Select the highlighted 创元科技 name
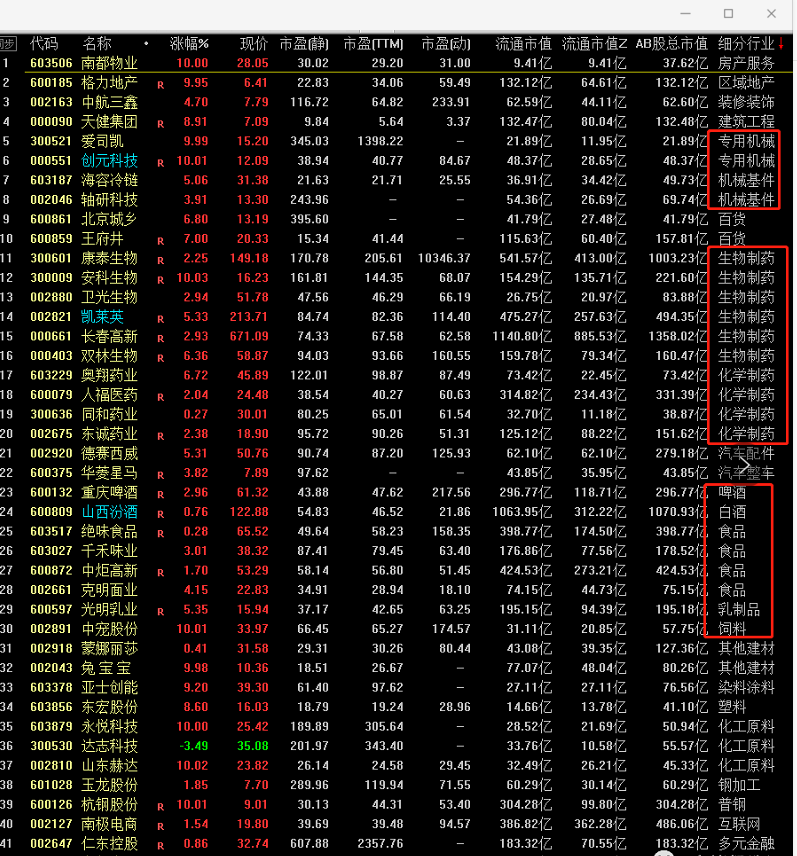This screenshot has width=797, height=856. [x=109, y=161]
